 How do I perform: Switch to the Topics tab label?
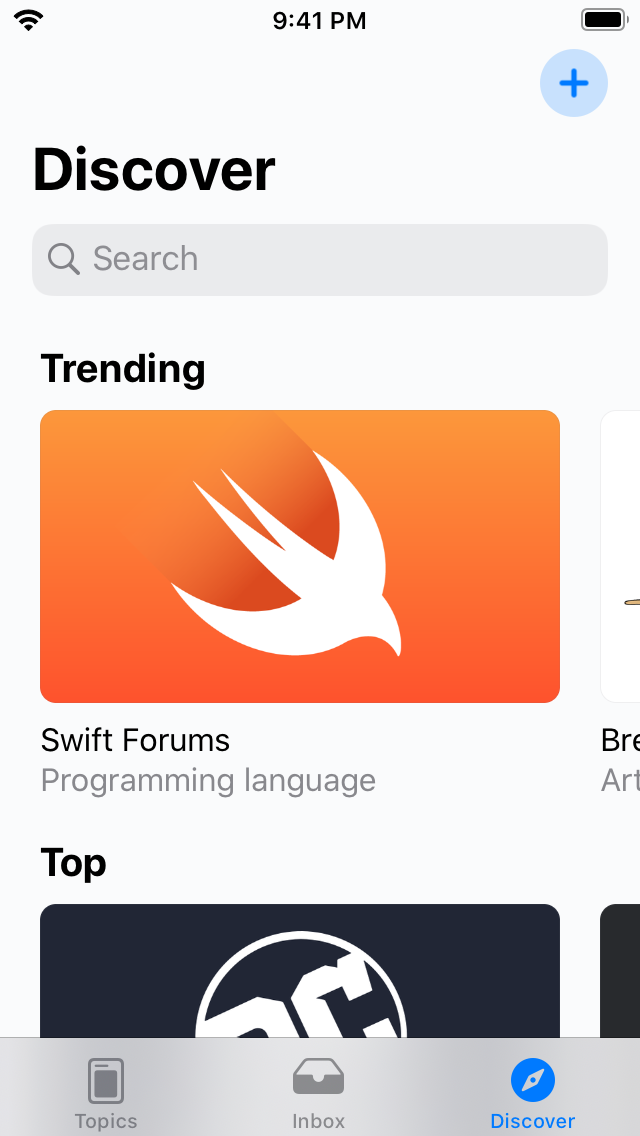point(106,1121)
